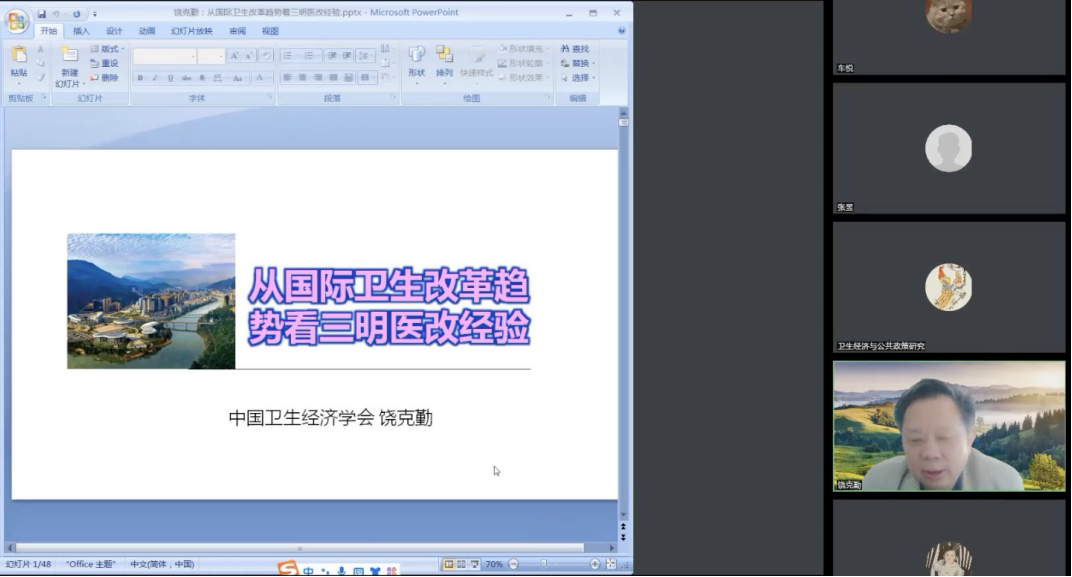Zoom out with the minus button

[513, 564]
